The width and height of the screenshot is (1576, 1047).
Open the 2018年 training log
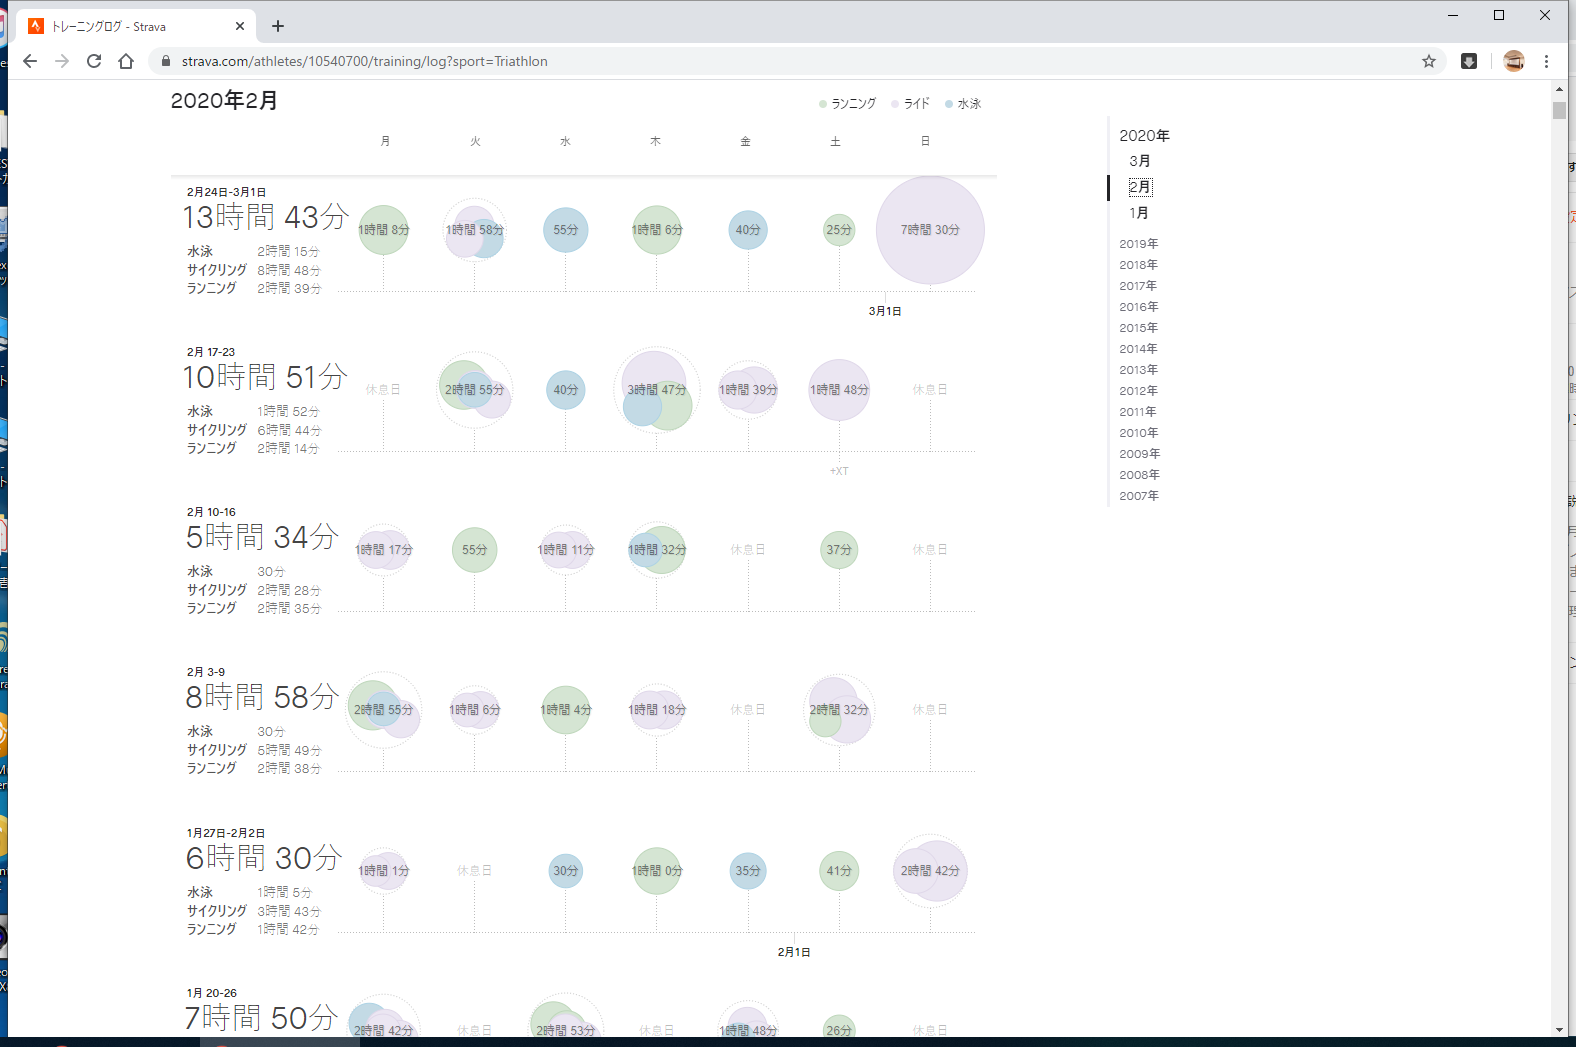[x=1138, y=265]
